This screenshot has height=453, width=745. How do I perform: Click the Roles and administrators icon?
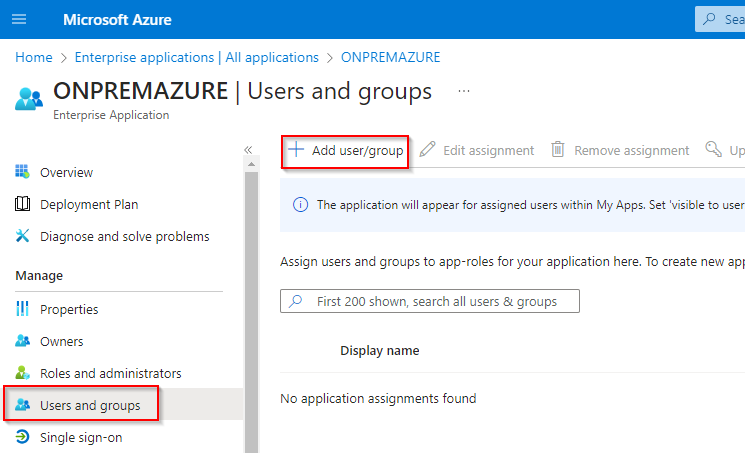coord(22,373)
